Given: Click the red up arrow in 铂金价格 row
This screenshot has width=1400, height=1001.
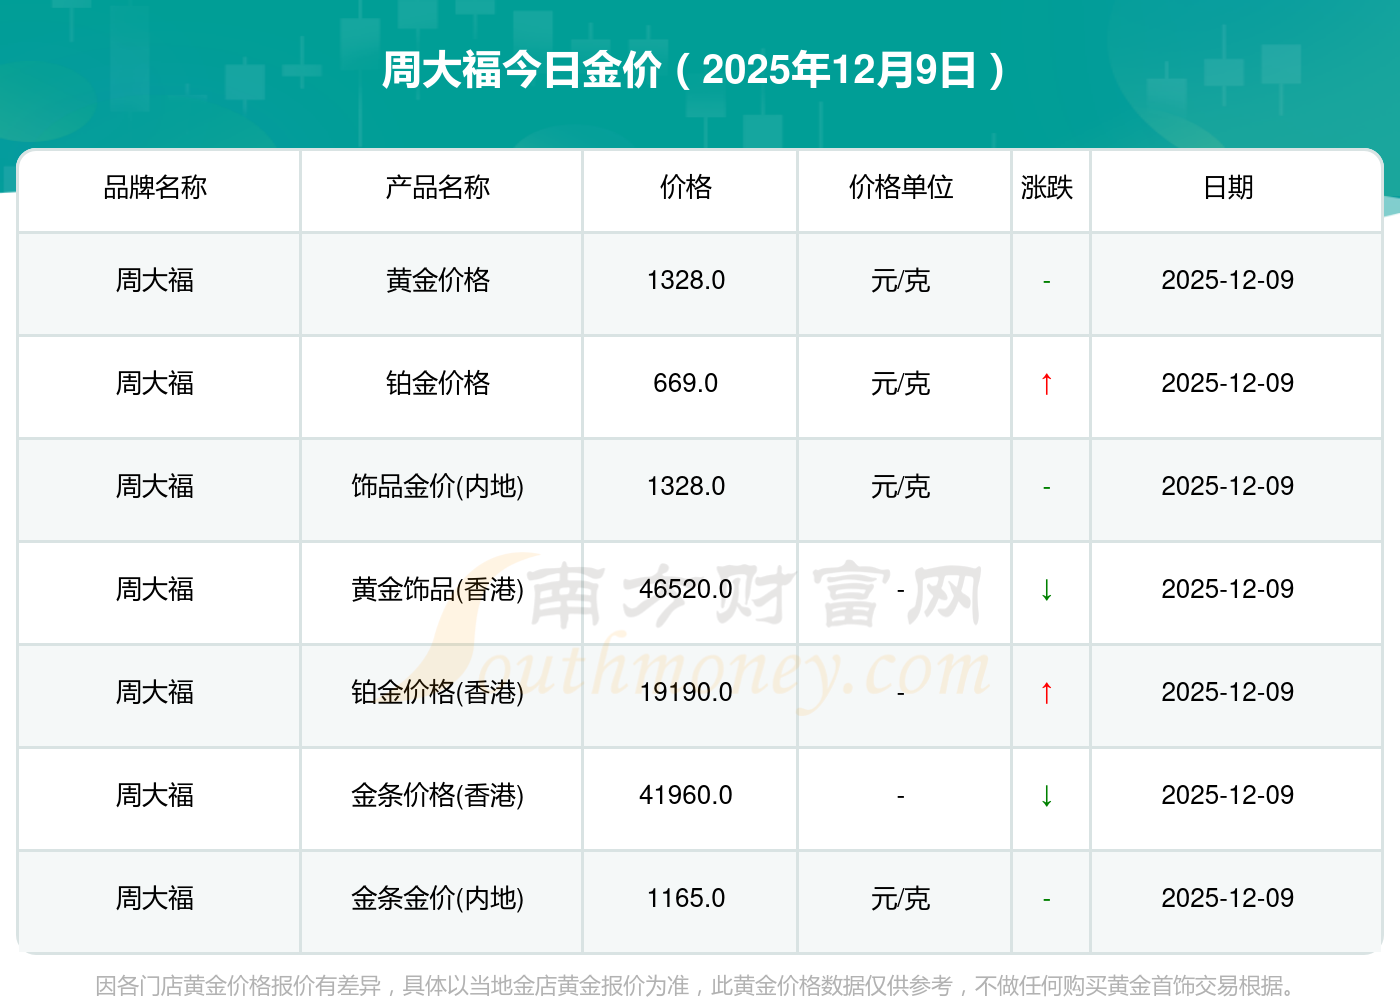Looking at the screenshot, I should [x=1046, y=384].
